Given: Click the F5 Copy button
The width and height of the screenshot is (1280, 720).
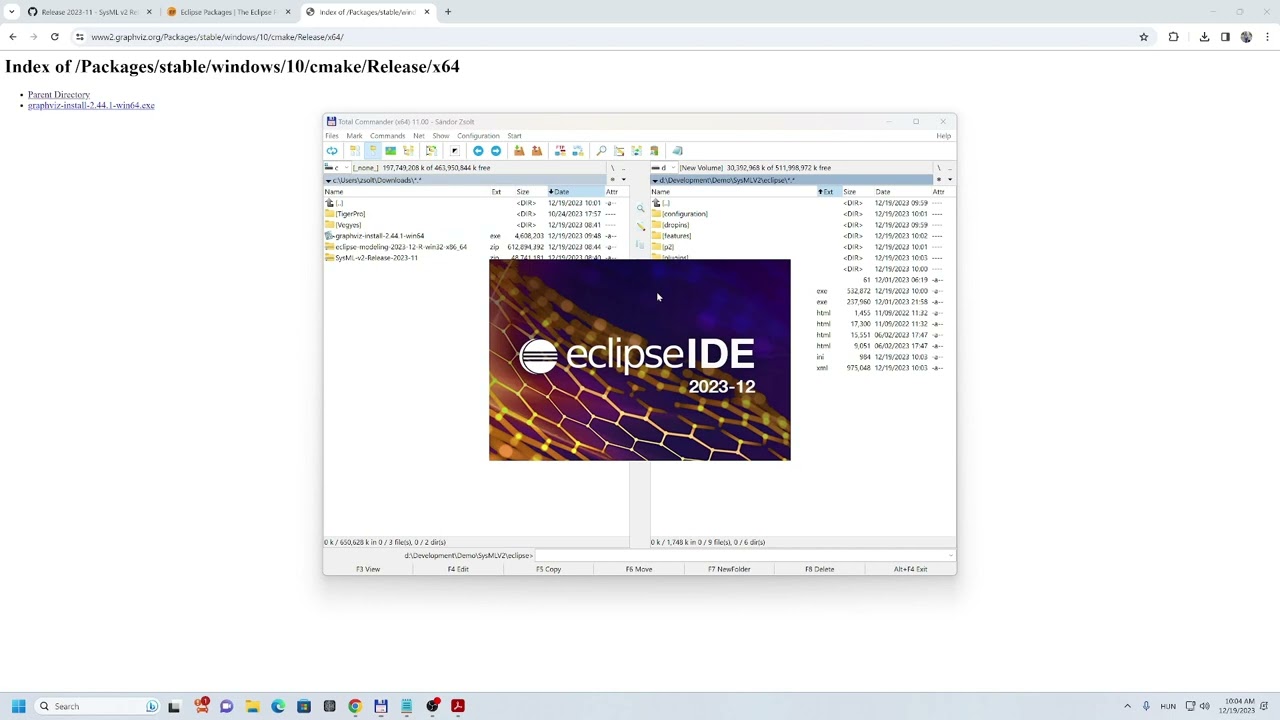Looking at the screenshot, I should tap(548, 569).
